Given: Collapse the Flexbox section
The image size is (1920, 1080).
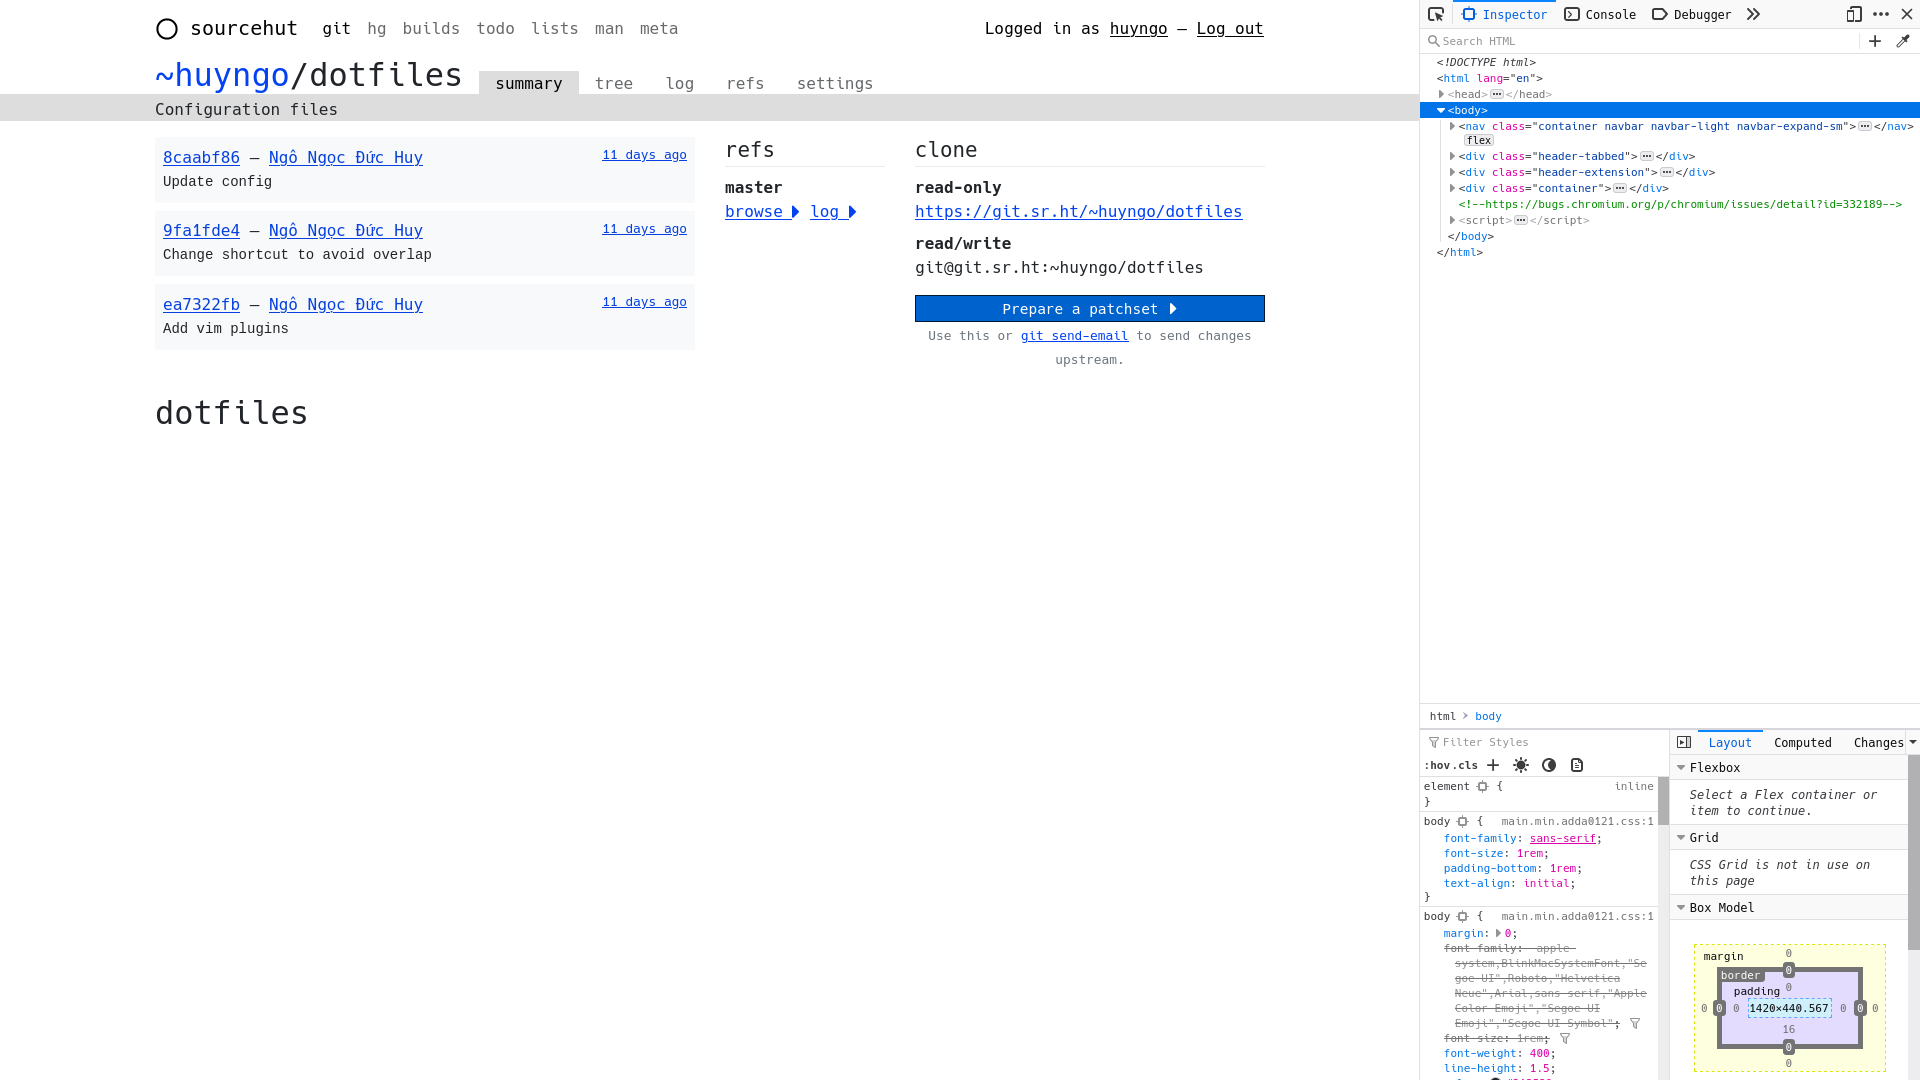Looking at the screenshot, I should tap(1681, 768).
